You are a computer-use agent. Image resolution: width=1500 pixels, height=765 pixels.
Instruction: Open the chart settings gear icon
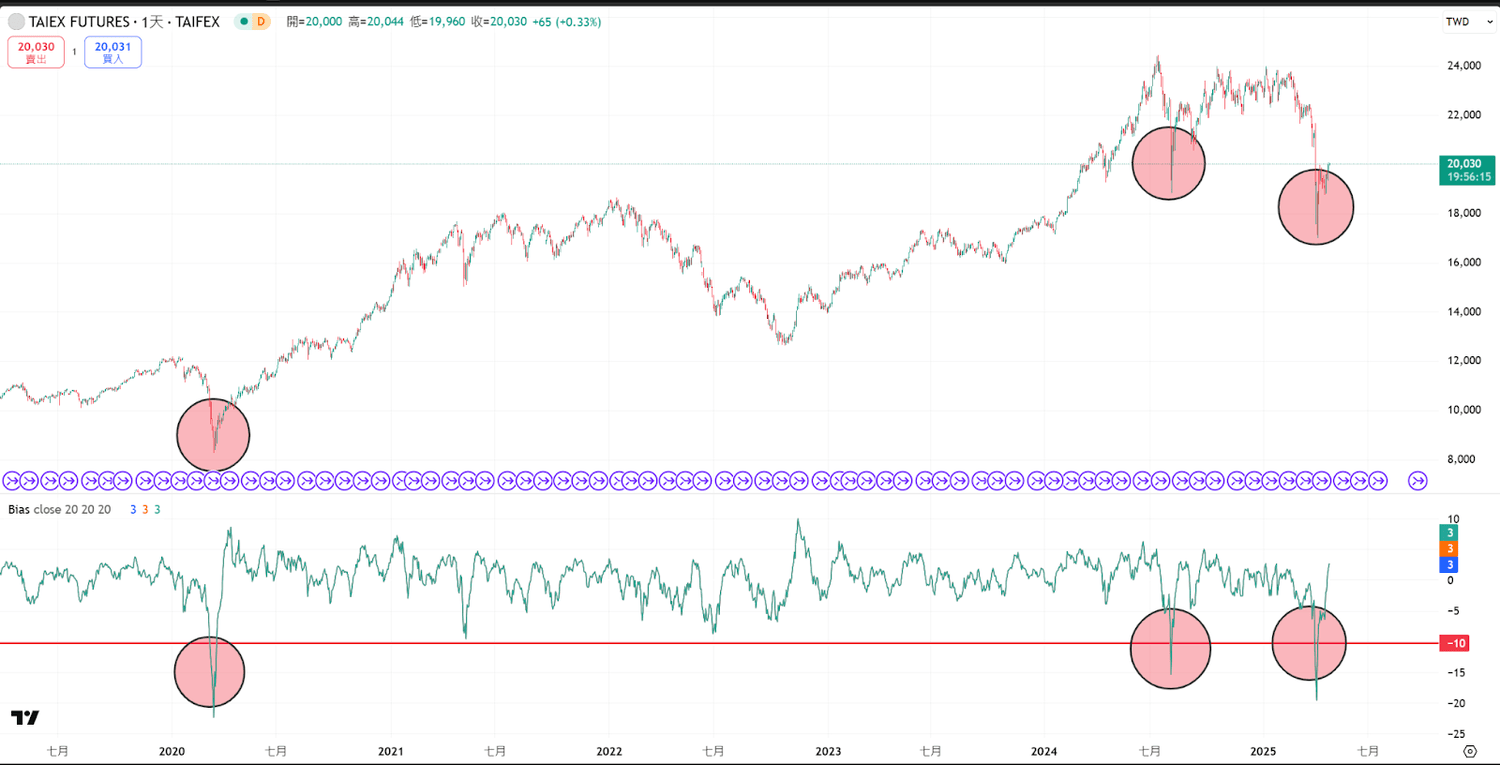pos(1470,751)
